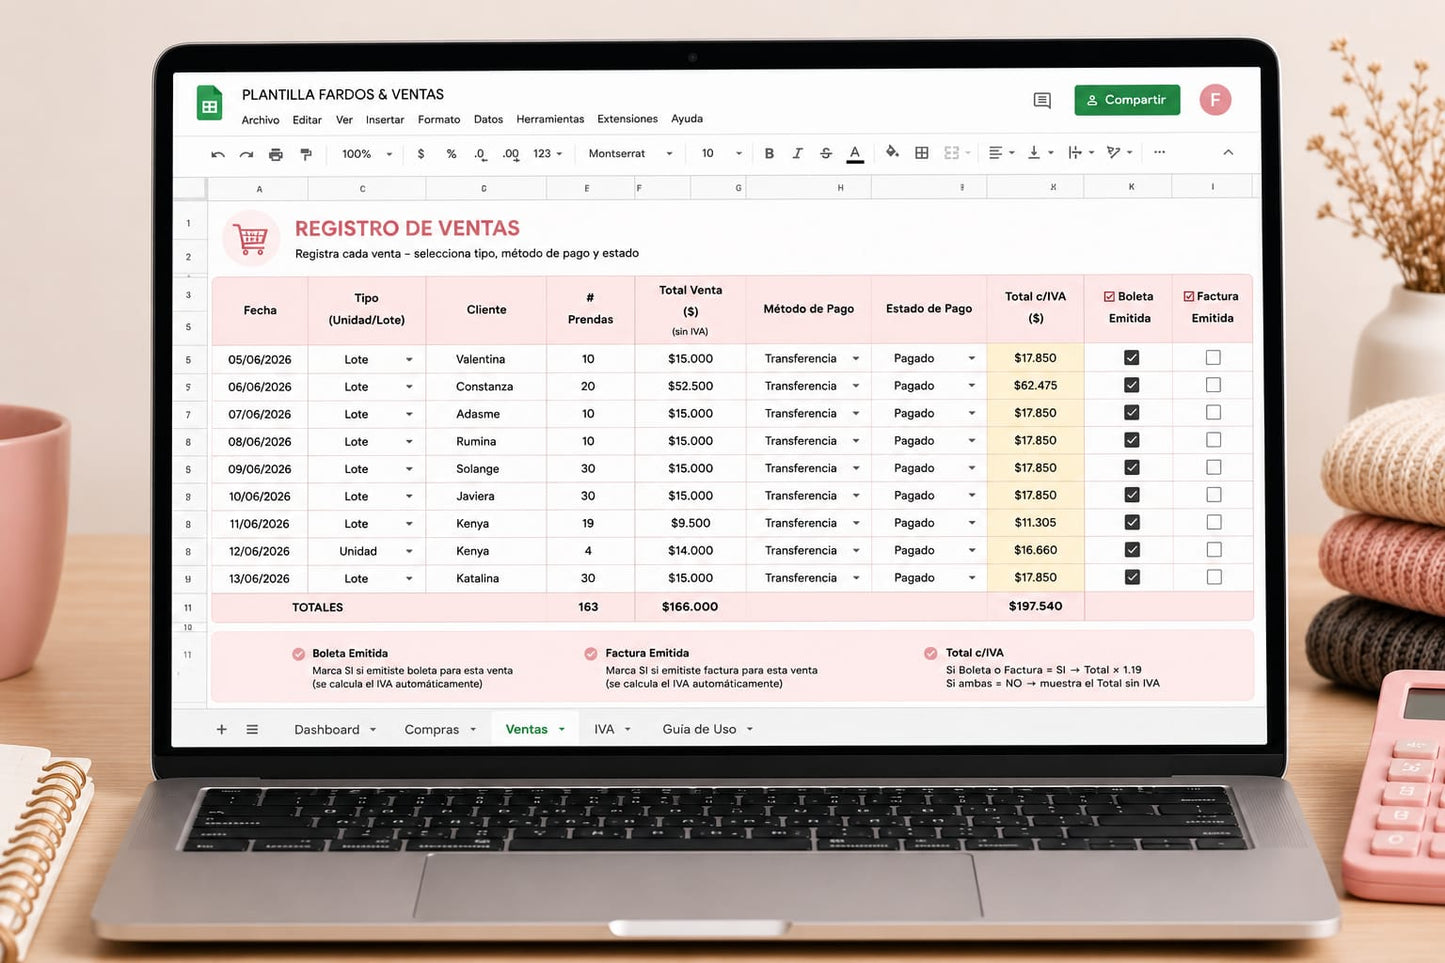
Task: Check Factura Emitida for Valentina
Action: (1213, 358)
